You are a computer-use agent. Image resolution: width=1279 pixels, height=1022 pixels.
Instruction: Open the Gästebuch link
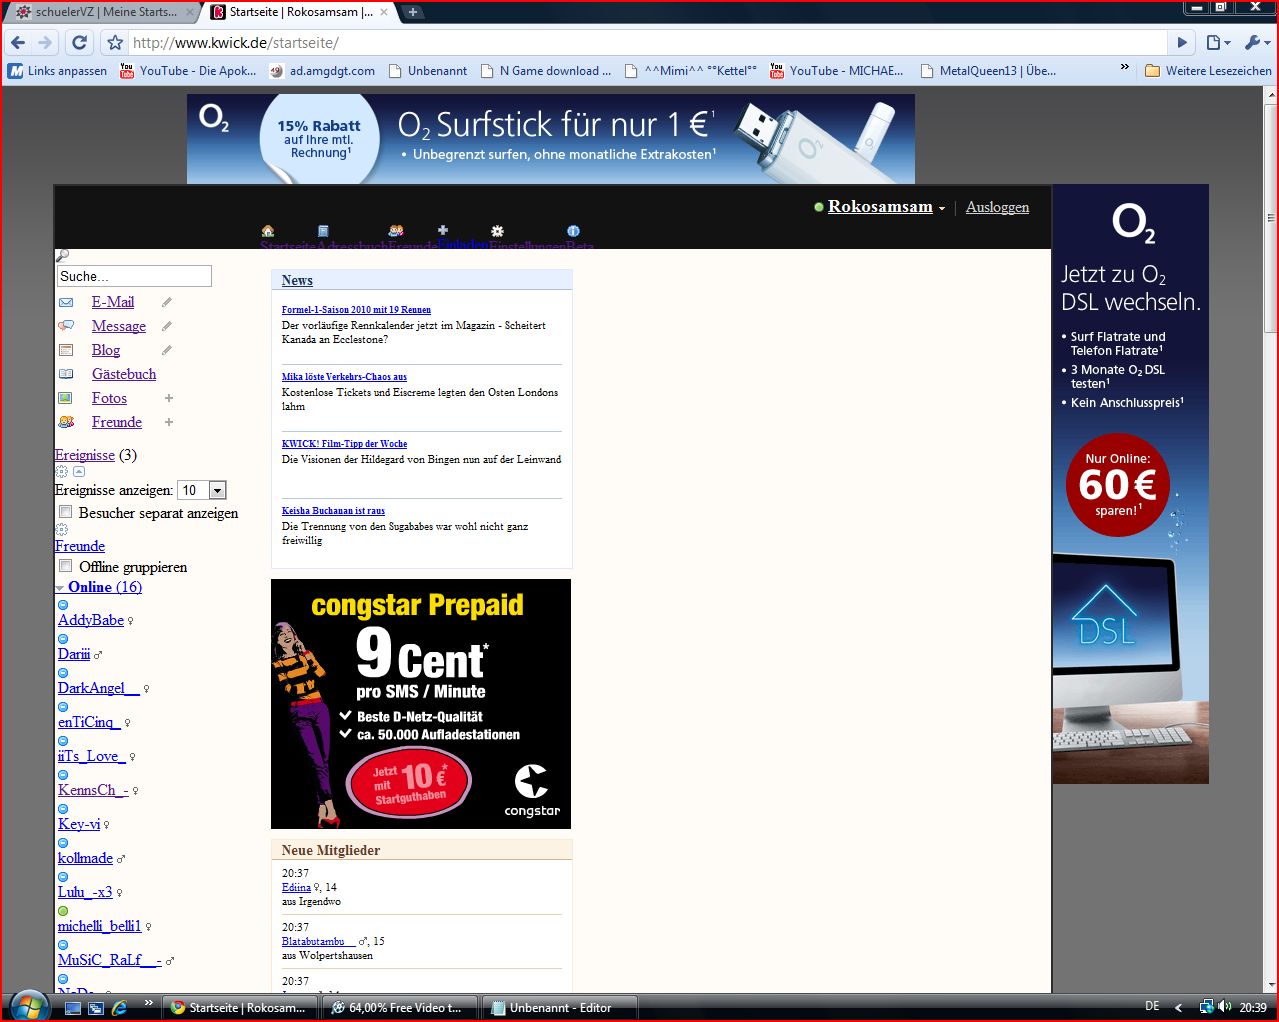click(124, 374)
